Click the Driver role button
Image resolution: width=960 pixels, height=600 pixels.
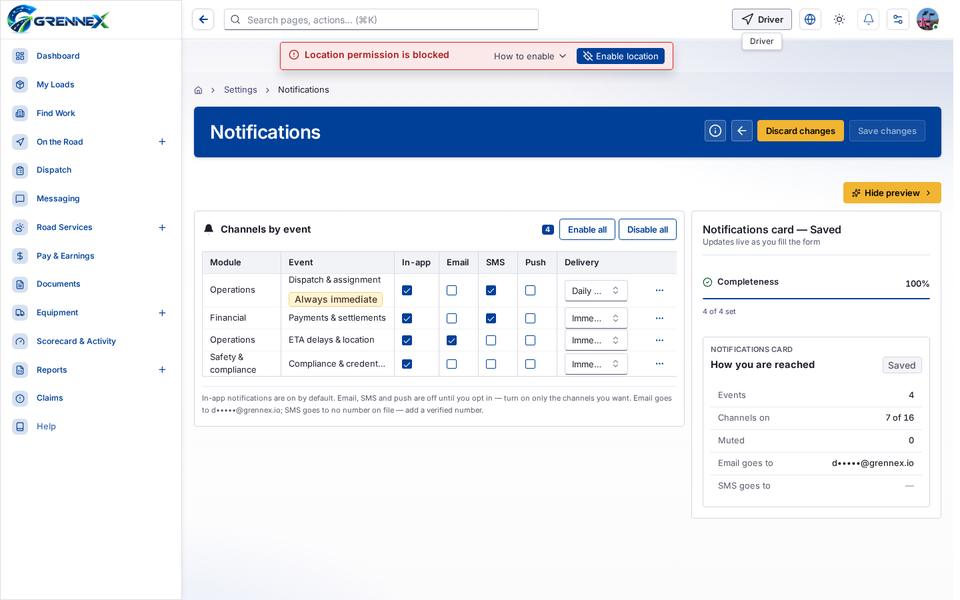click(762, 20)
